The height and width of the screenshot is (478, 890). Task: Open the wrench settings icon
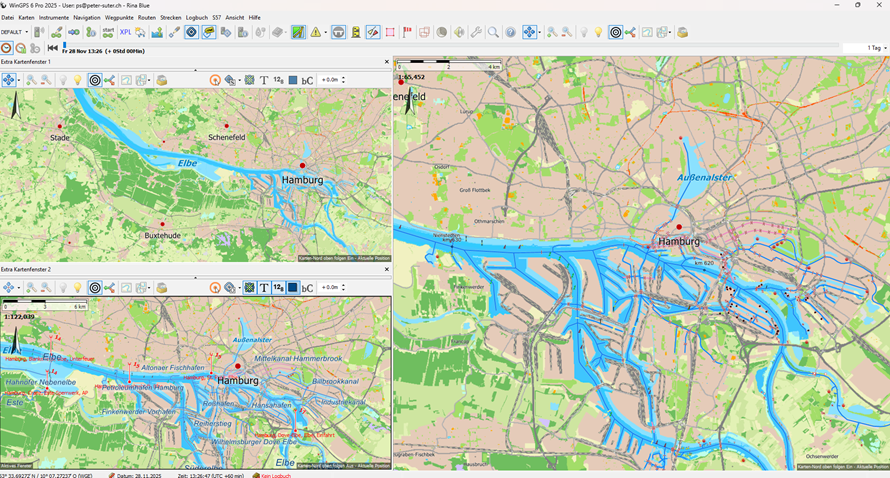coord(476,32)
